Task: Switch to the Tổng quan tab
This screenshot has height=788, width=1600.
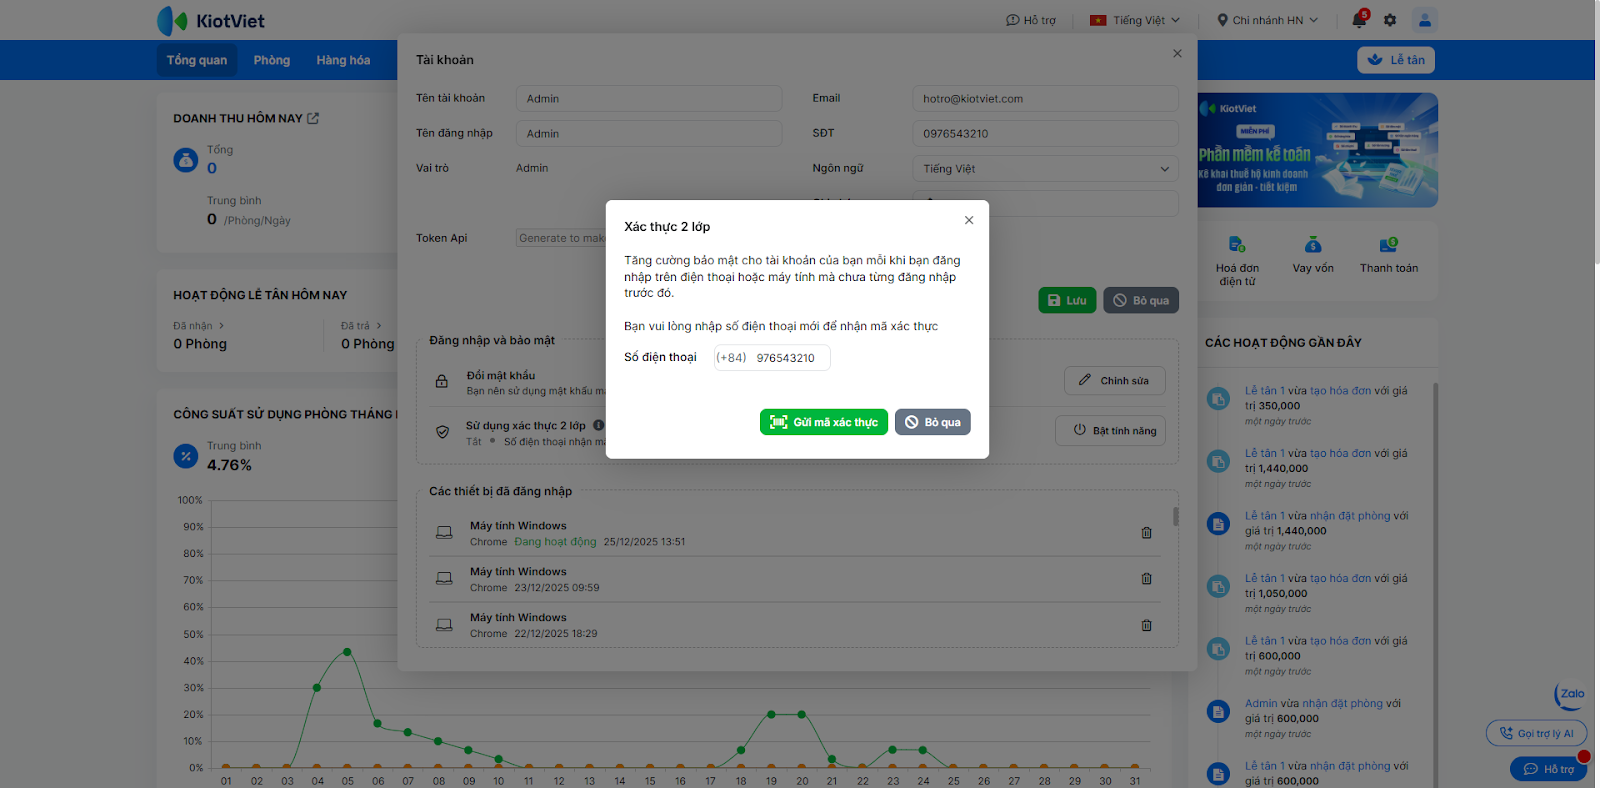Action: 197,60
